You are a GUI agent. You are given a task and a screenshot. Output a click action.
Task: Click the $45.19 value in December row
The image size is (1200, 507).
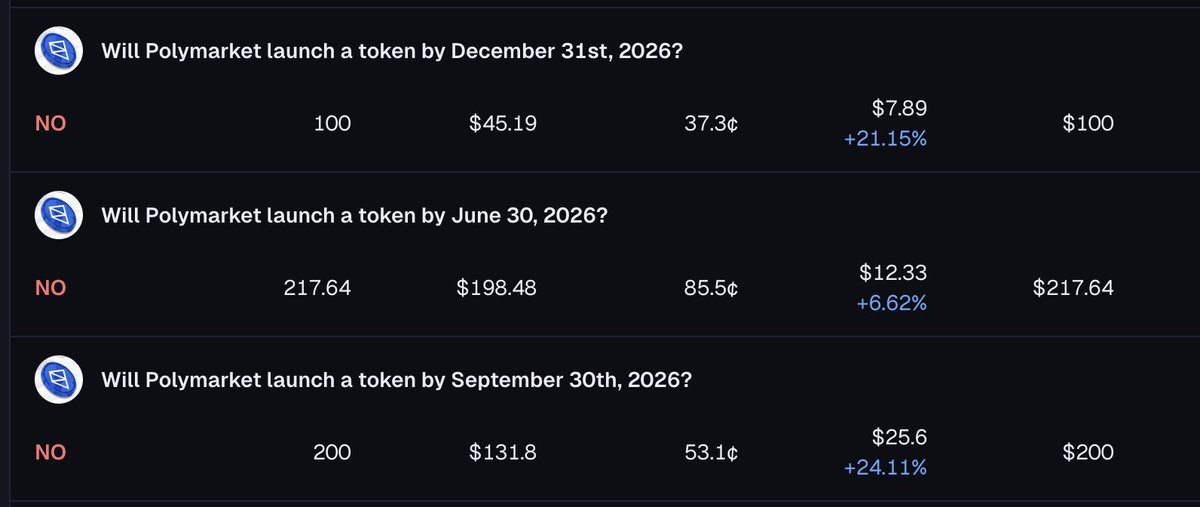503,124
